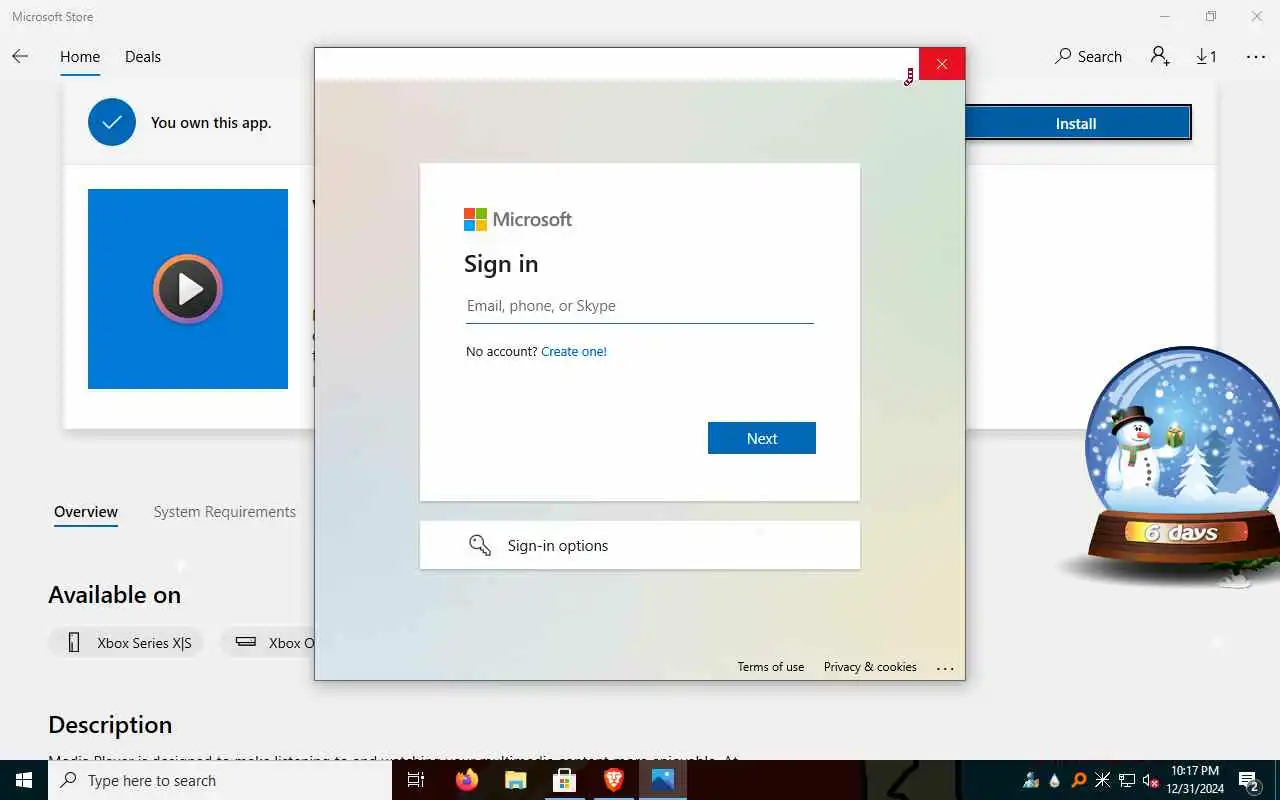Open File Explorer from the taskbar
The width and height of the screenshot is (1280, 800).
click(515, 780)
